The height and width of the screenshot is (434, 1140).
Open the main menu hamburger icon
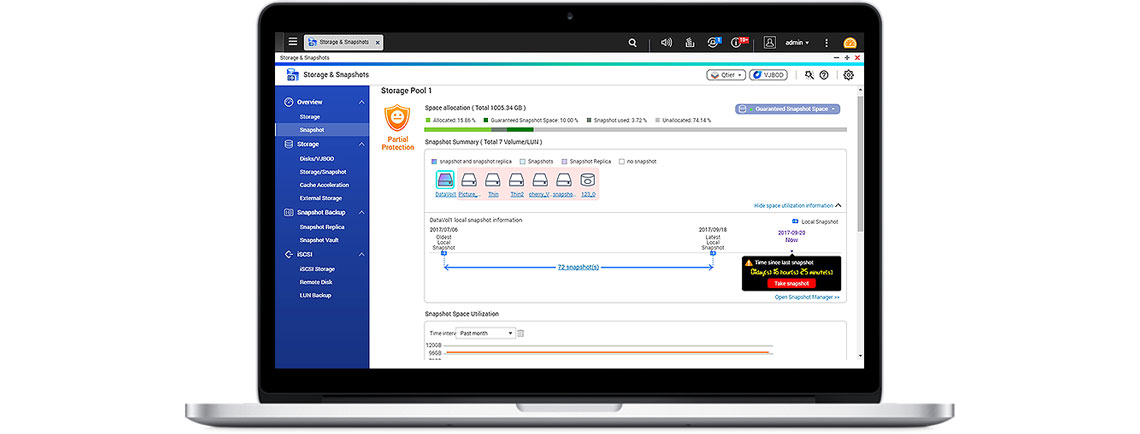[292, 42]
